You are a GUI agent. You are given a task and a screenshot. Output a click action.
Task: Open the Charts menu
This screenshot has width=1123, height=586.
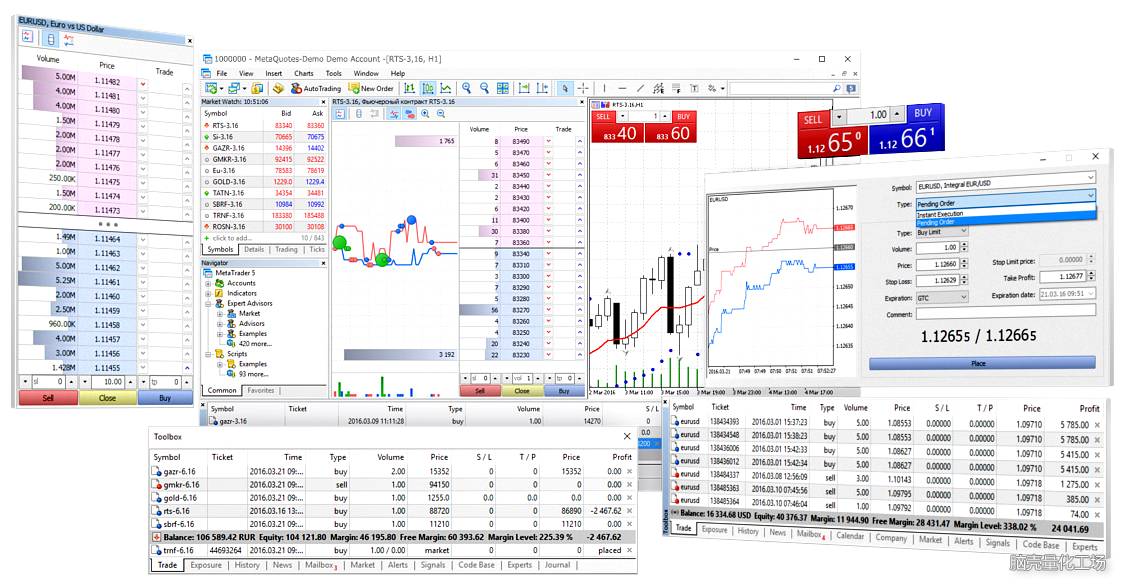[x=304, y=73]
